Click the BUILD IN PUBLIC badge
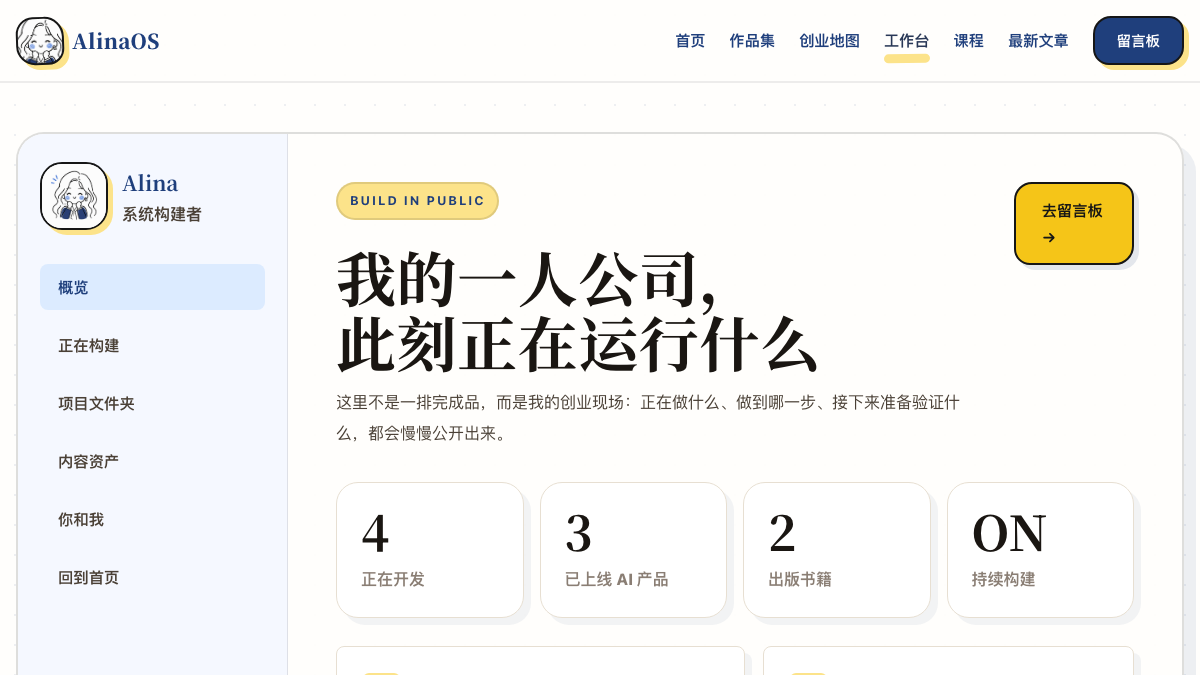The height and width of the screenshot is (675, 1200). coord(417,201)
